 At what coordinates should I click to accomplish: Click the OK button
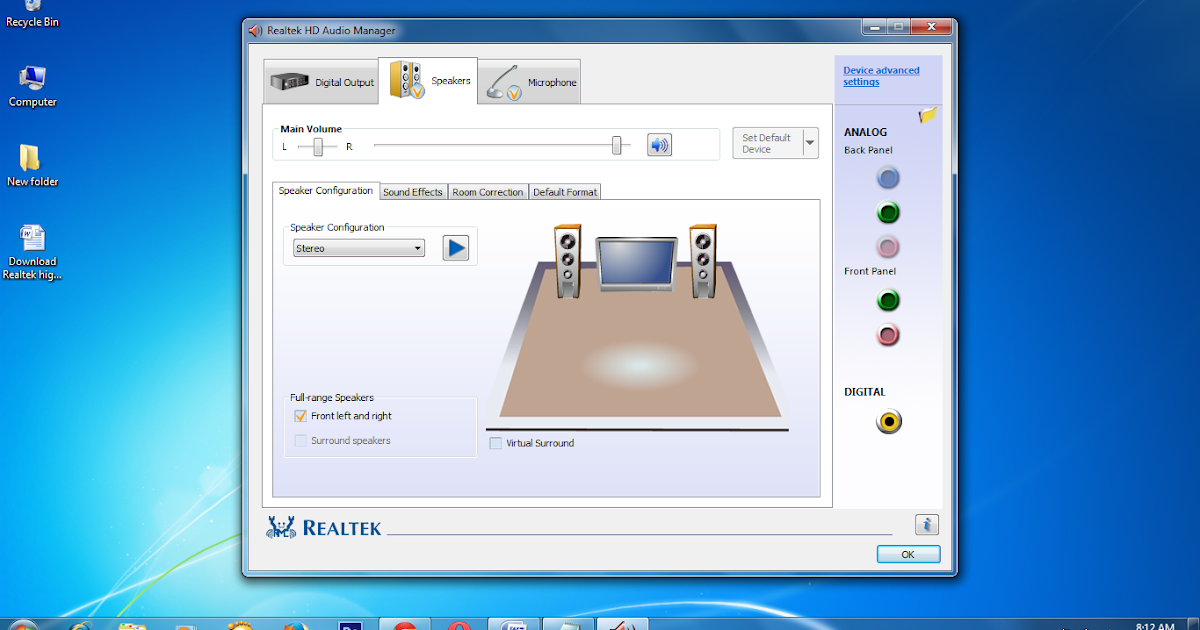tap(908, 554)
